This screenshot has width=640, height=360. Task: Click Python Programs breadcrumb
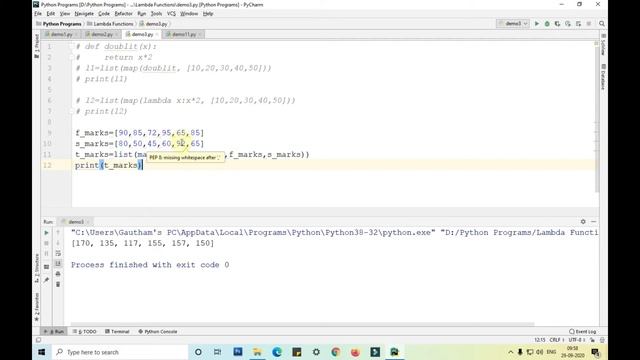click(58, 24)
